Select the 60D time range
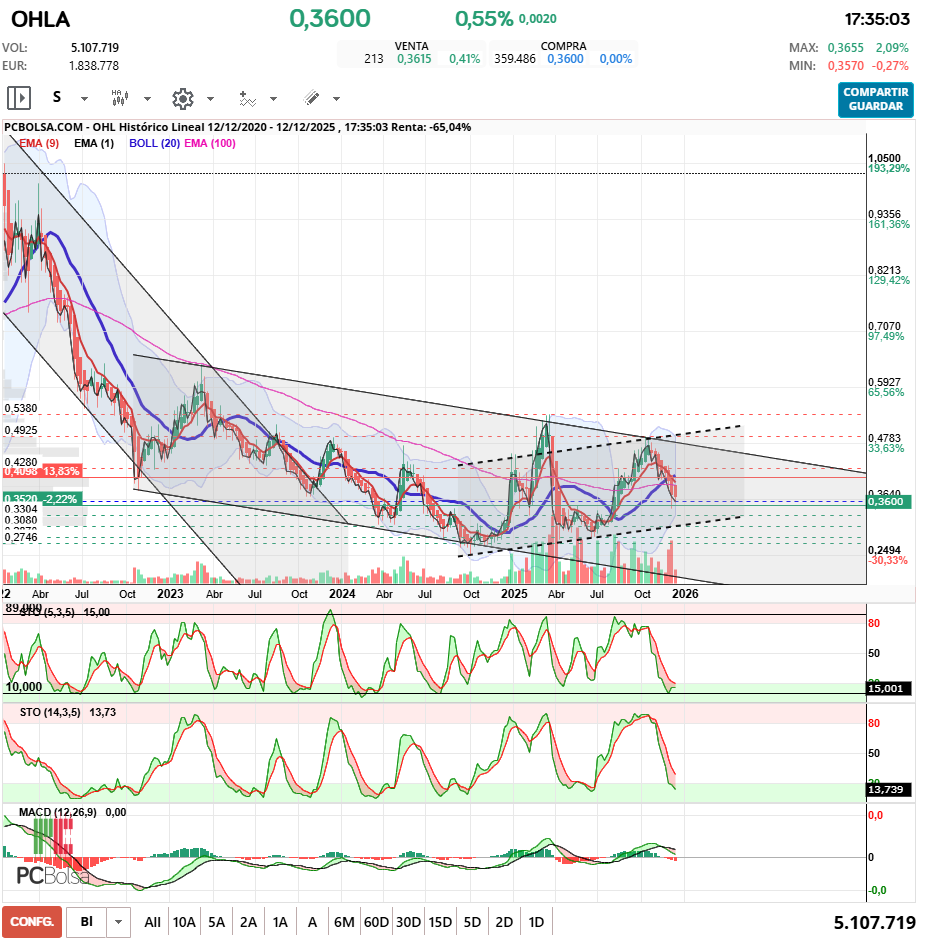Image resolution: width=929 pixels, height=943 pixels. pos(376,922)
